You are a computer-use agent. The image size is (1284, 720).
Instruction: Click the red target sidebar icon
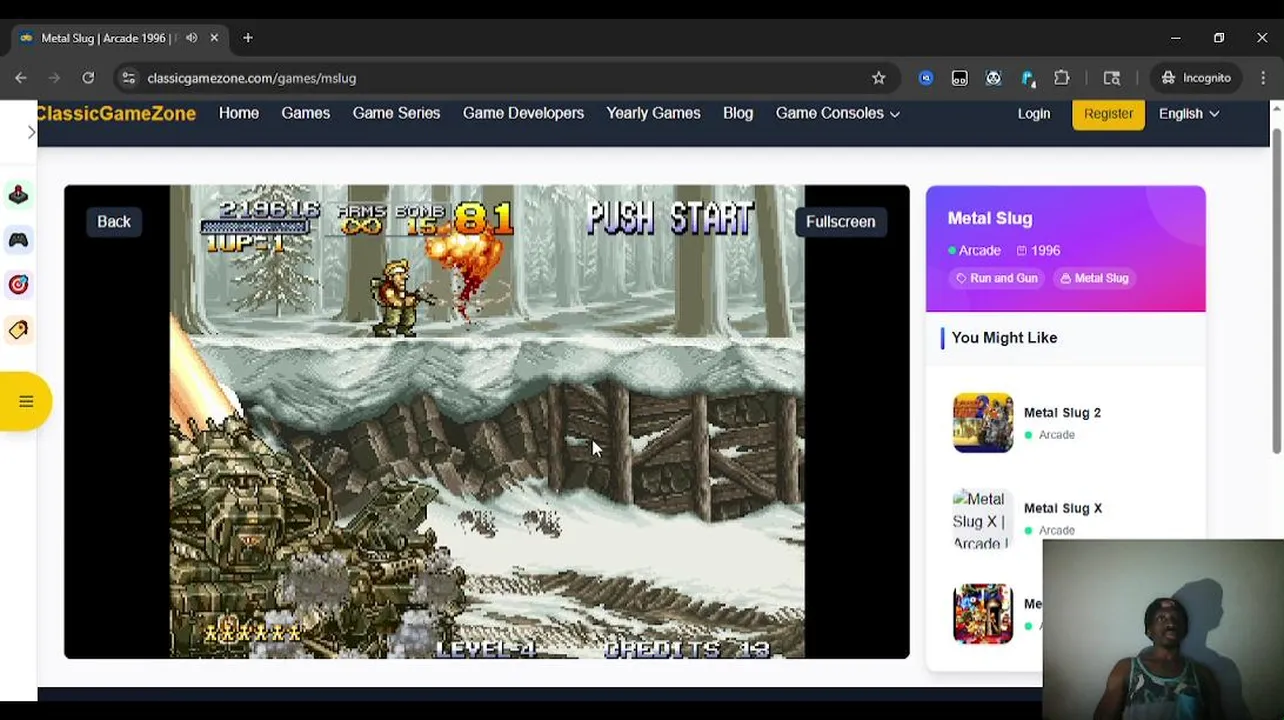point(18,285)
